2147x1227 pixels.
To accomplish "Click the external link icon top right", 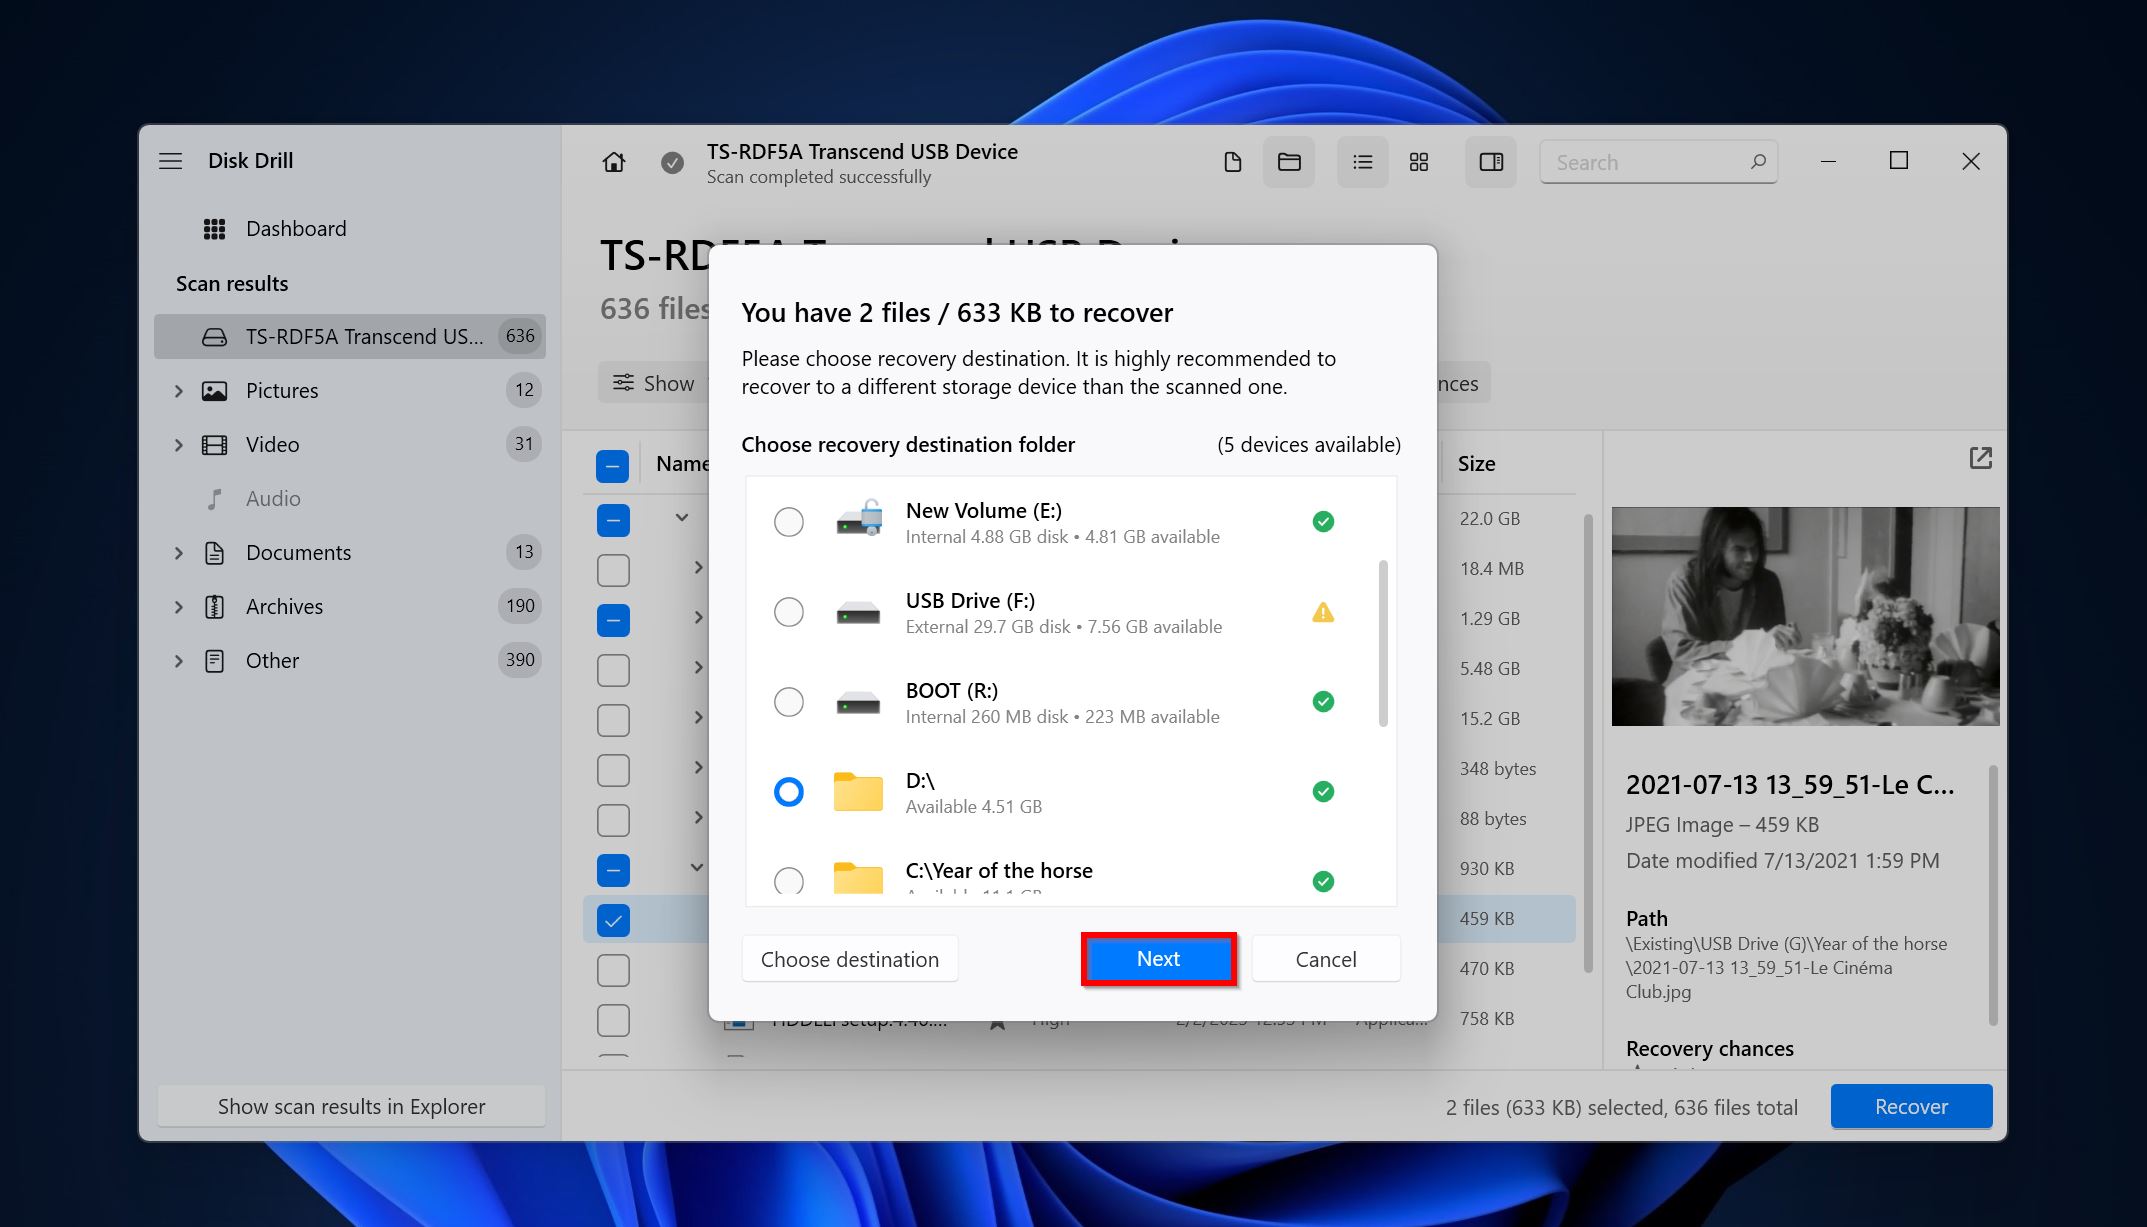I will point(1980,459).
